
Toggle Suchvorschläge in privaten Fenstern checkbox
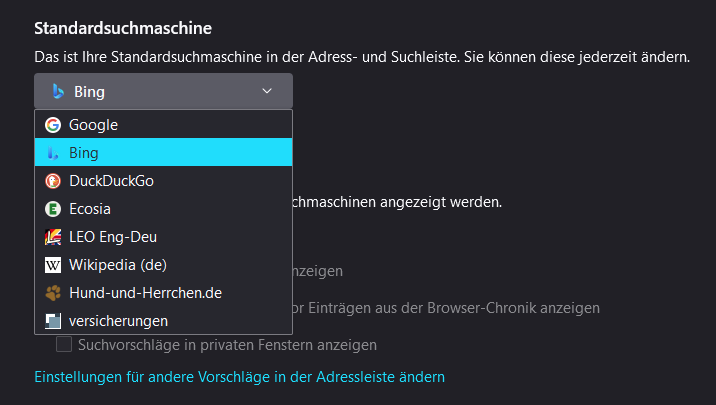point(64,345)
